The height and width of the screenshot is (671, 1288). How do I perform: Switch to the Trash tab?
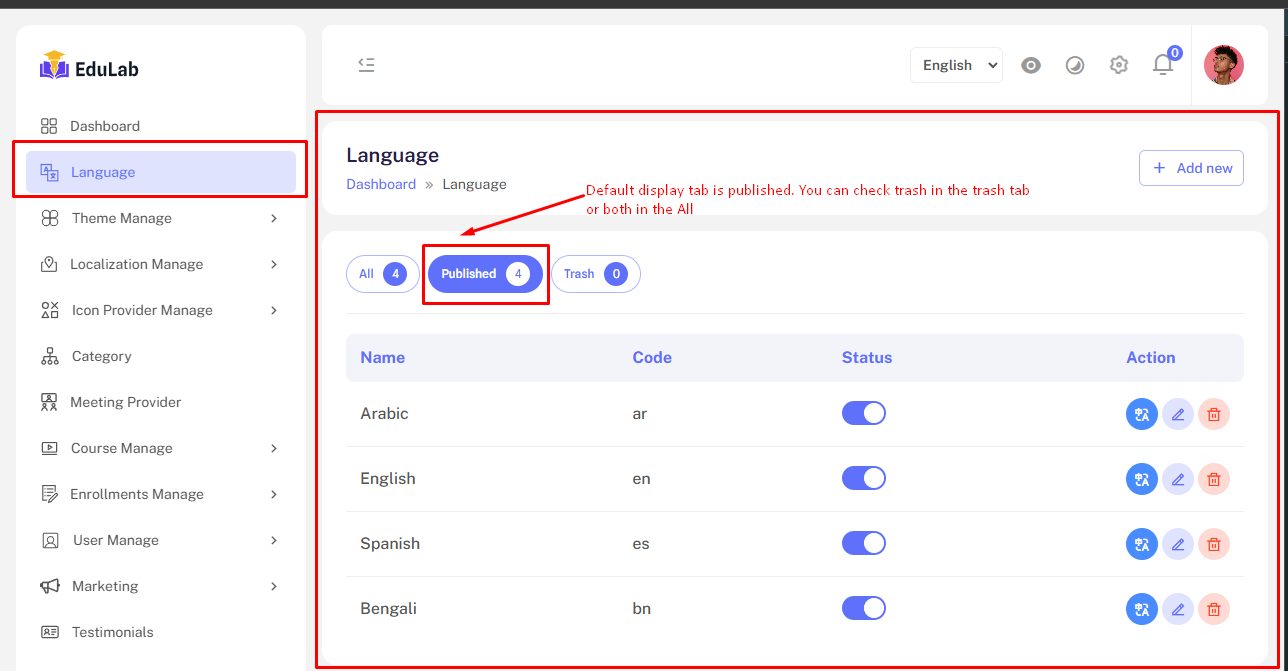pos(595,274)
